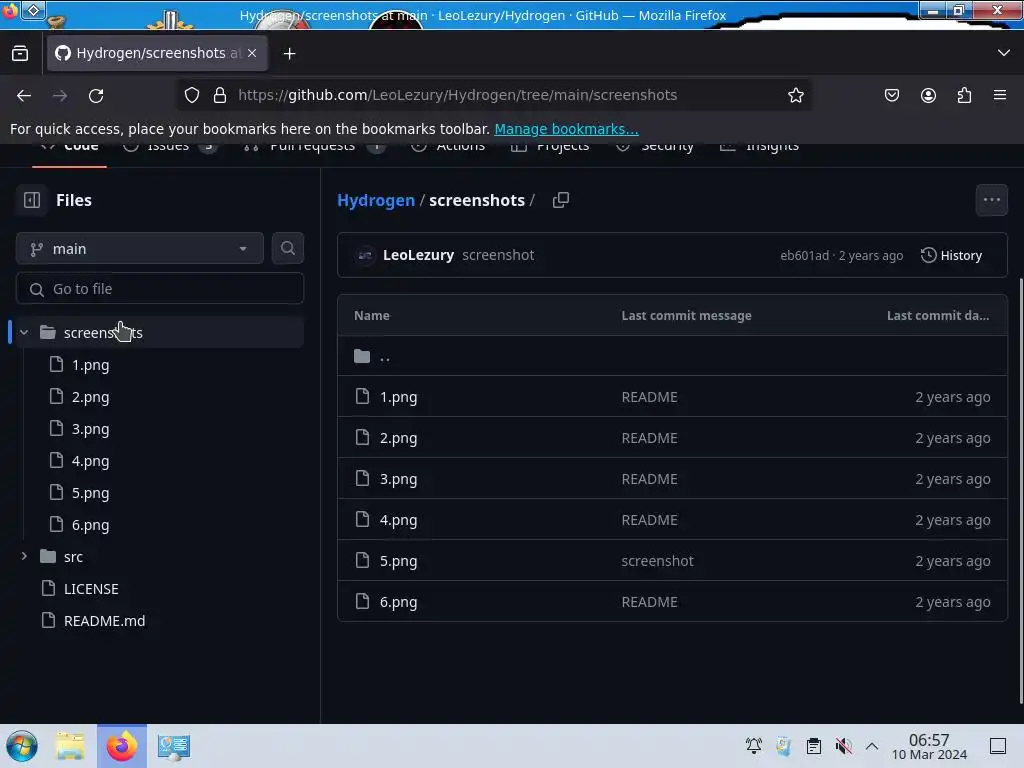Image resolution: width=1024 pixels, height=768 pixels.
Task: Open the file manager from the taskbar
Action: click(x=70, y=746)
